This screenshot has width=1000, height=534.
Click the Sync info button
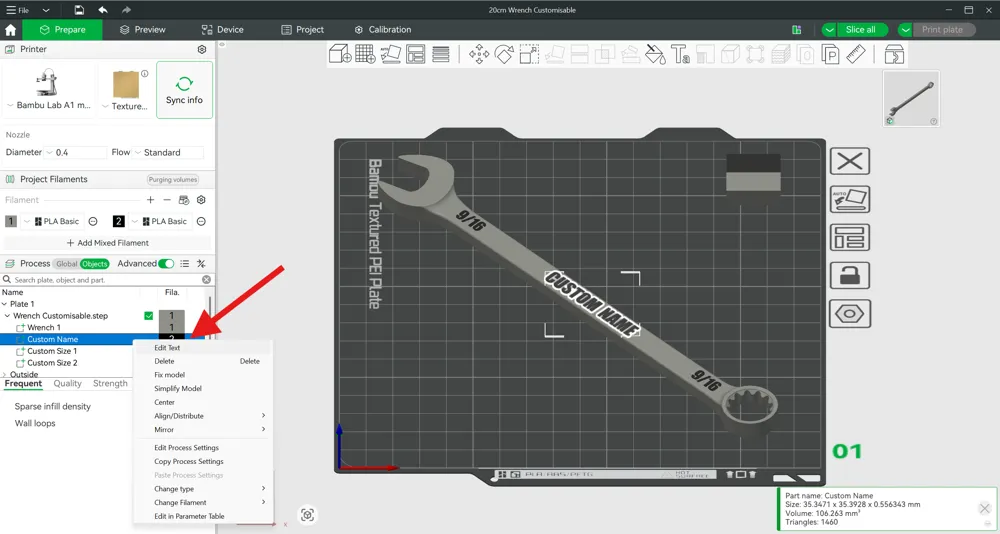184,90
